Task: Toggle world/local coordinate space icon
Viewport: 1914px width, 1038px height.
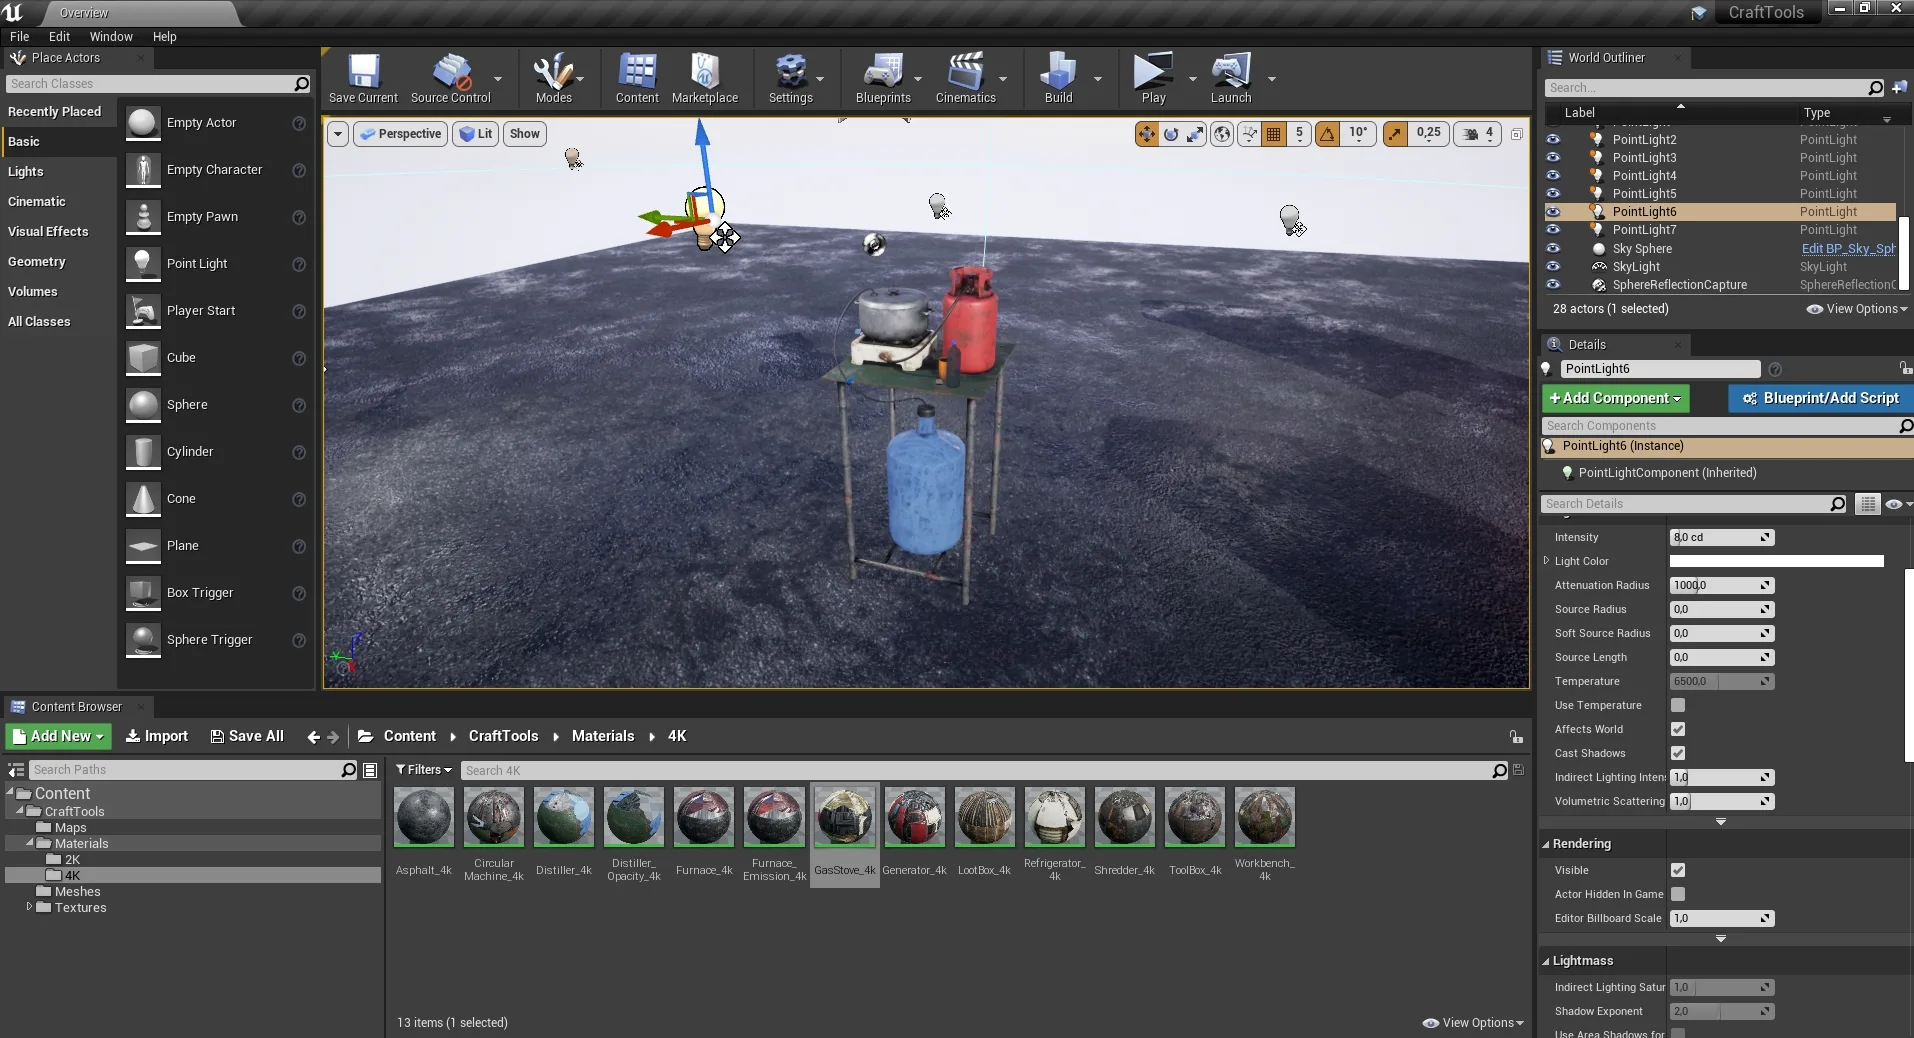Action: tap(1222, 134)
